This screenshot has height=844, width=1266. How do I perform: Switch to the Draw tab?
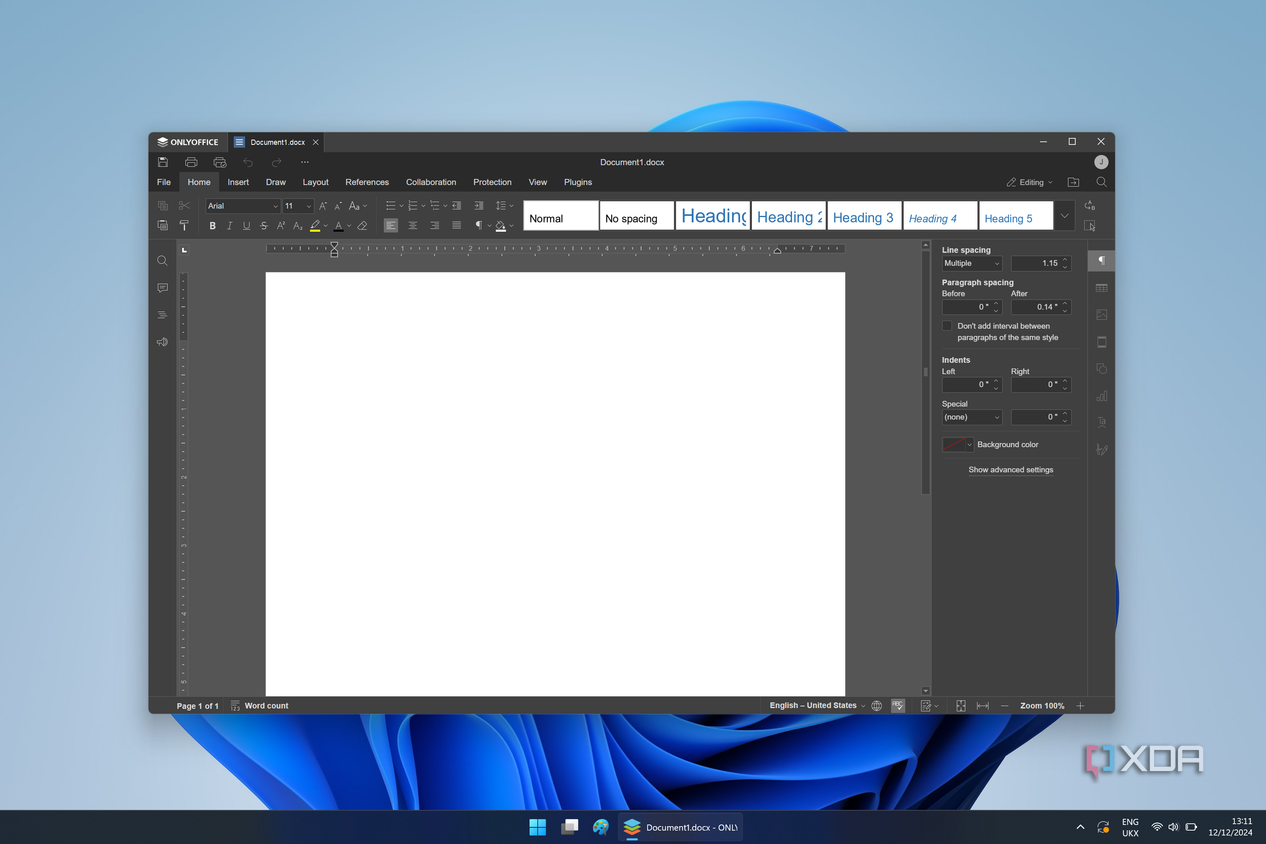click(x=276, y=182)
